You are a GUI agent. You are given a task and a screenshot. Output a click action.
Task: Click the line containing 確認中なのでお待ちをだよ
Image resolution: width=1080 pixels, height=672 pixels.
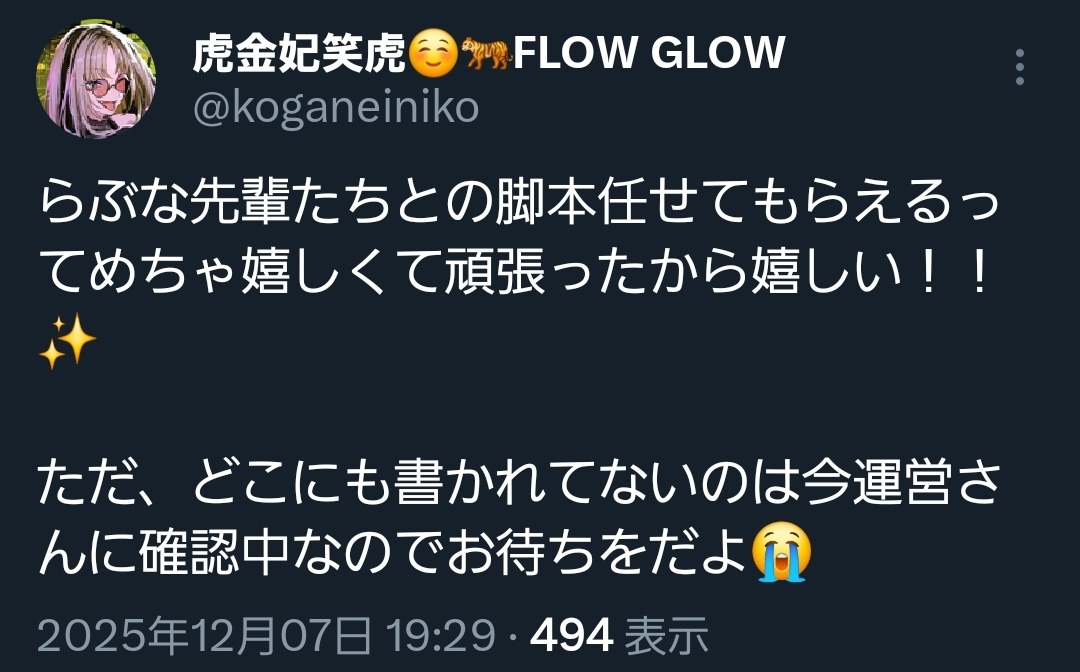[425, 552]
